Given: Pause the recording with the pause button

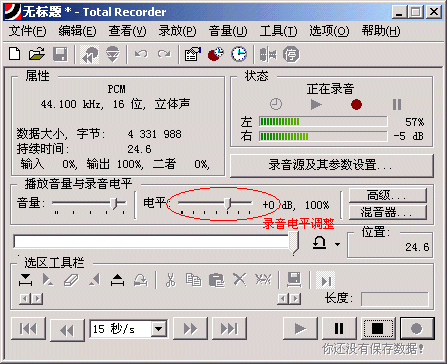Looking at the screenshot, I should (x=339, y=328).
